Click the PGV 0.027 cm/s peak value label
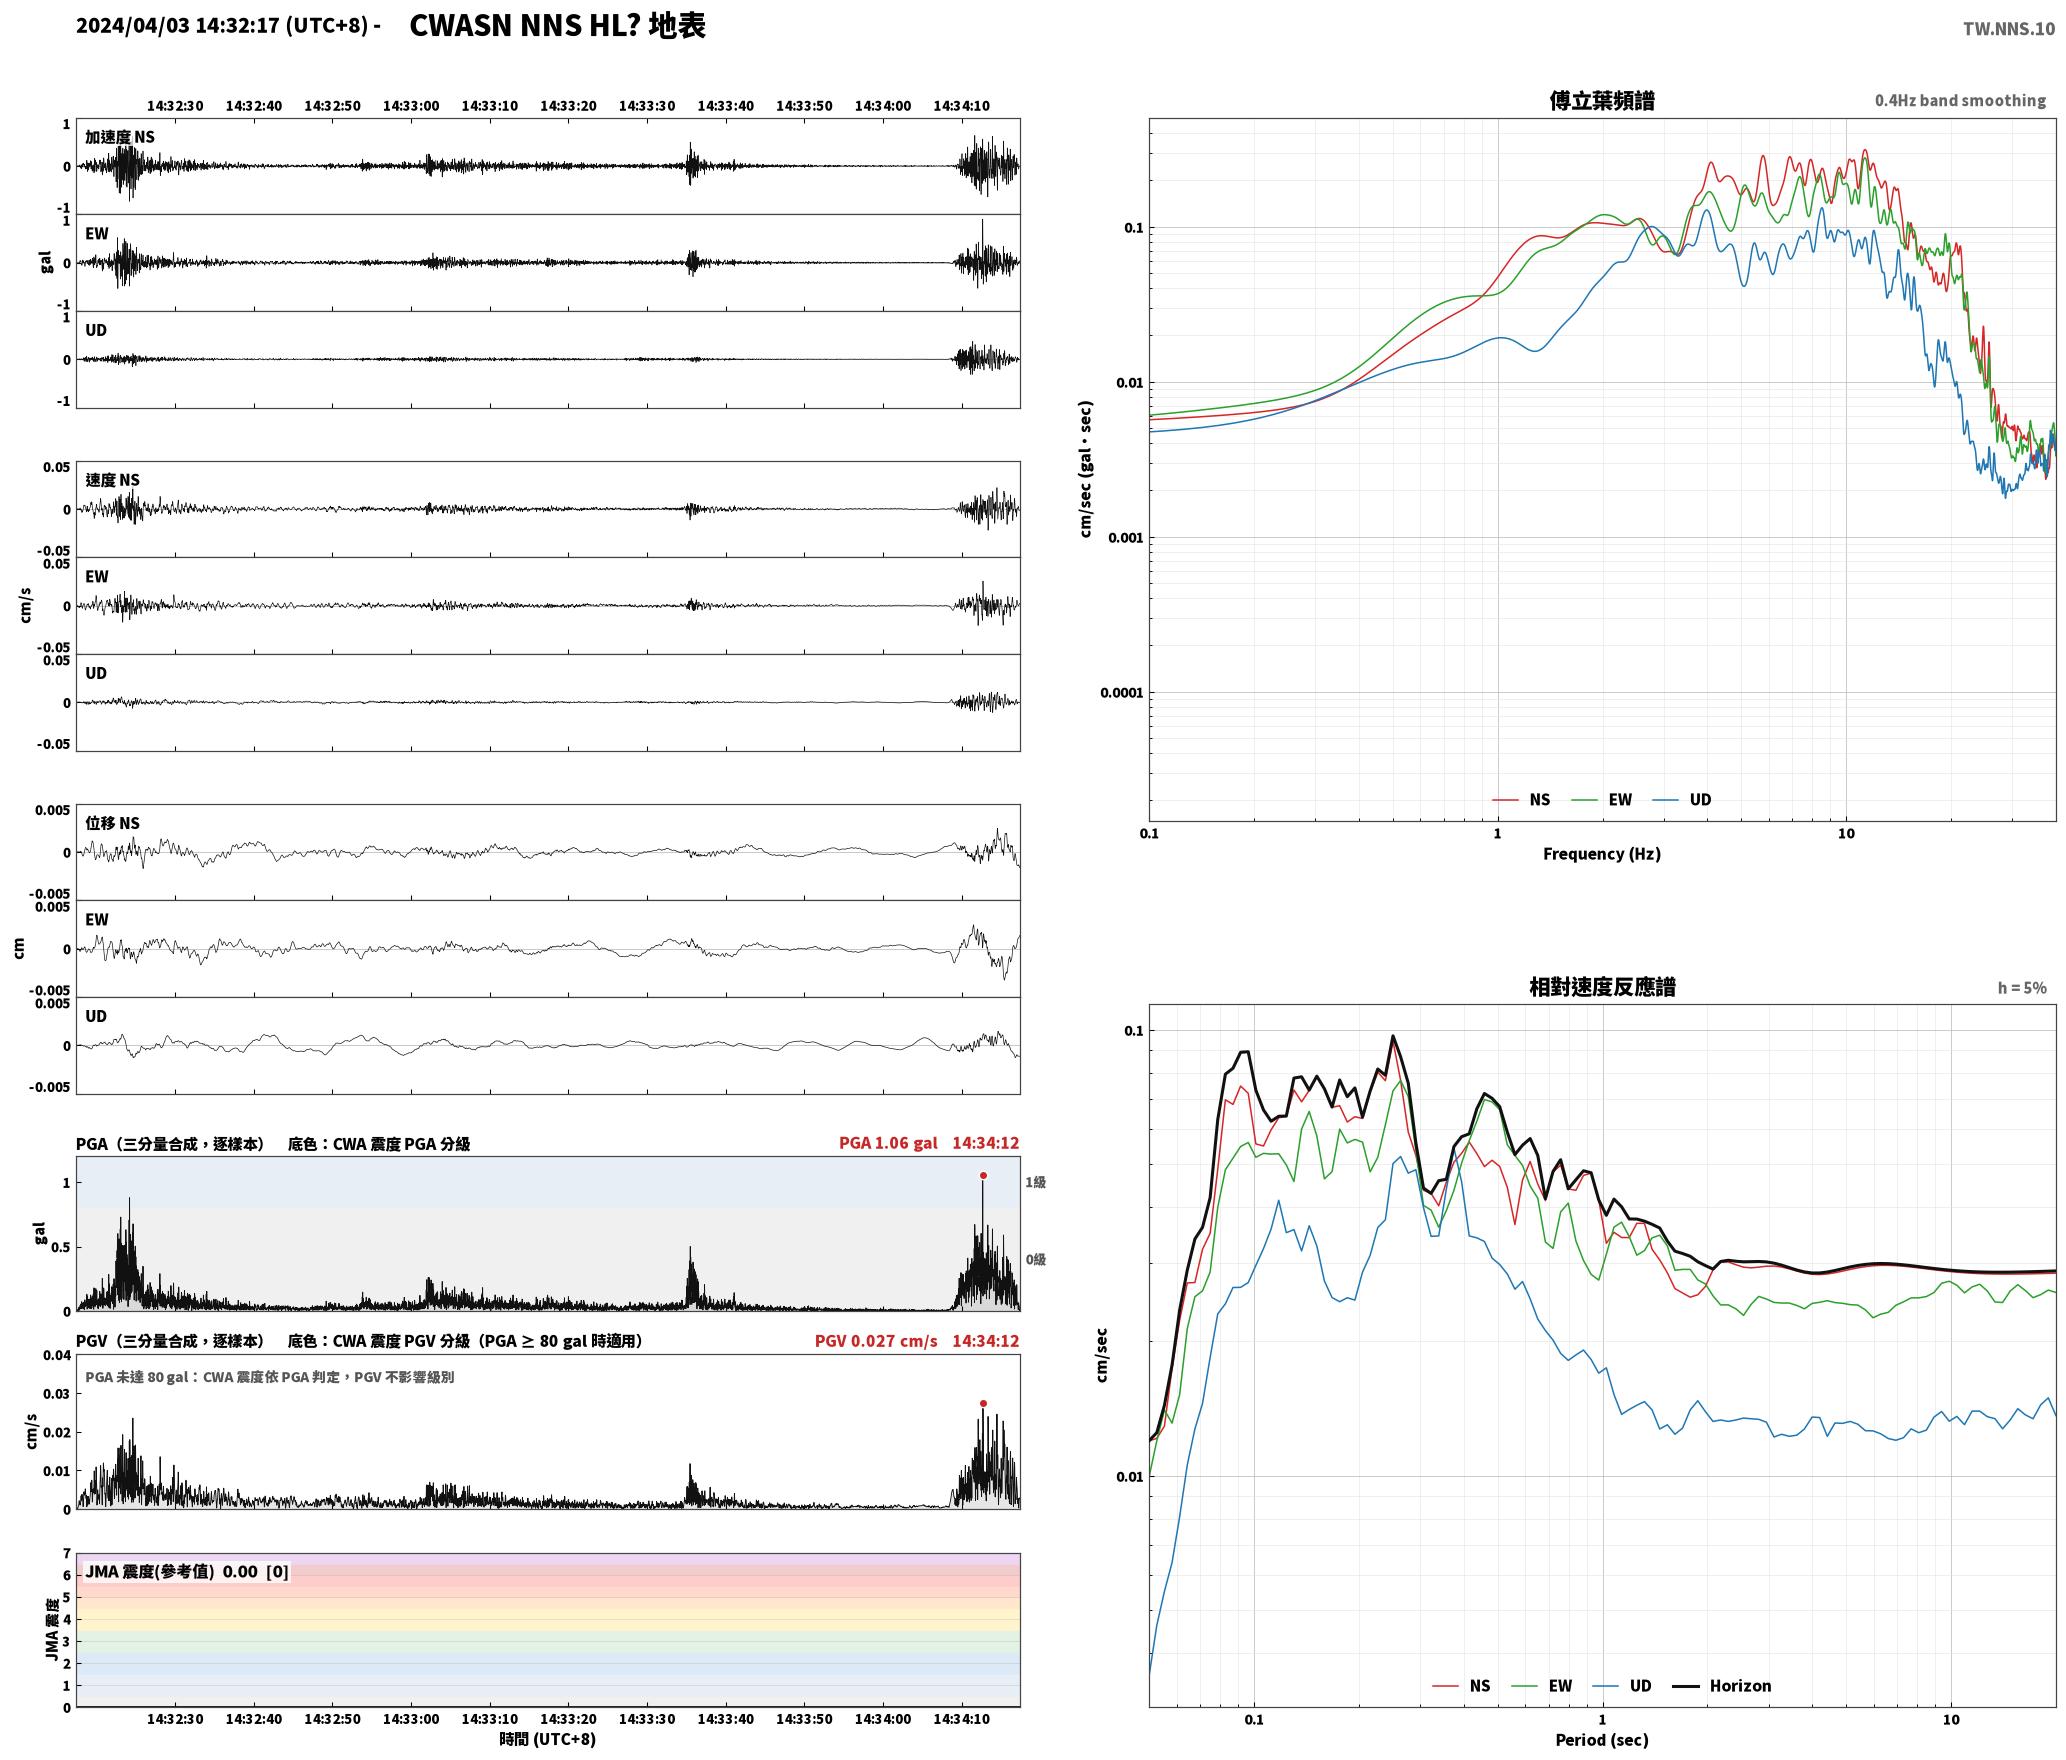2066x1760 pixels. pyautogui.click(x=876, y=1340)
